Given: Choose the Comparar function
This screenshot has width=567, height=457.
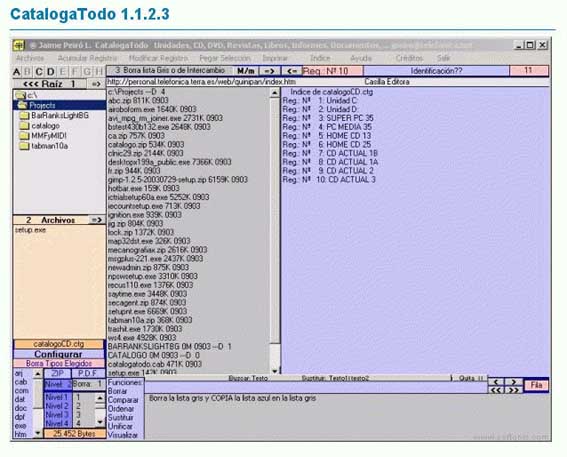Looking at the screenshot, I should point(123,400).
